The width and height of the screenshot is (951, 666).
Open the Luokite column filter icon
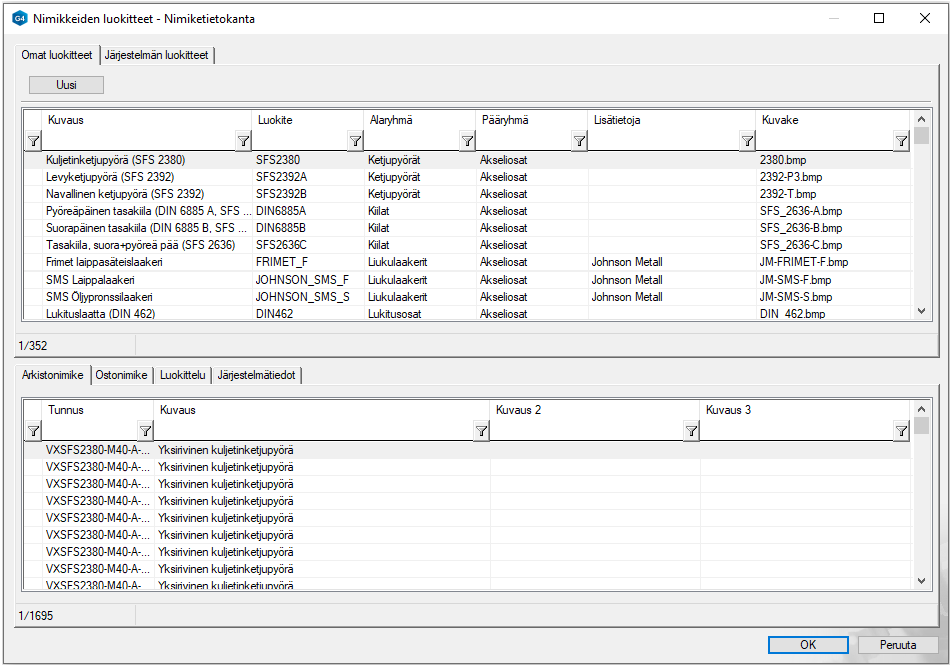(x=355, y=142)
